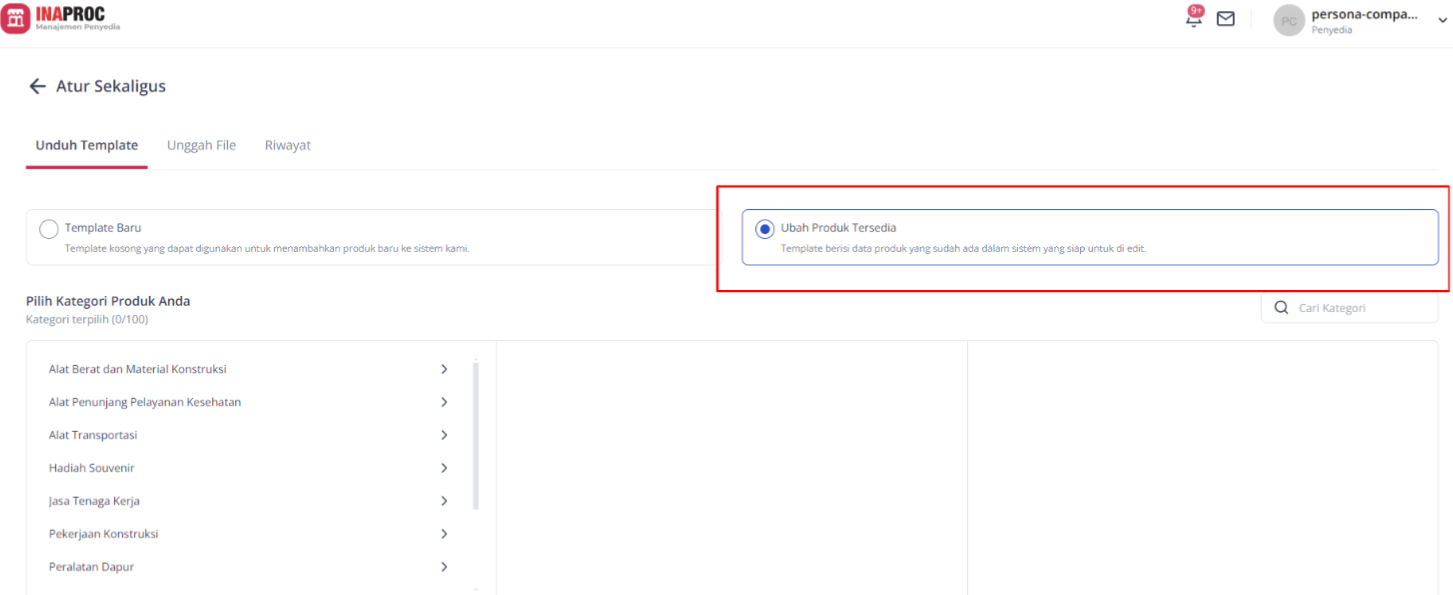The width and height of the screenshot is (1453, 595).
Task: Go back using the left arrow icon
Action: 38,86
